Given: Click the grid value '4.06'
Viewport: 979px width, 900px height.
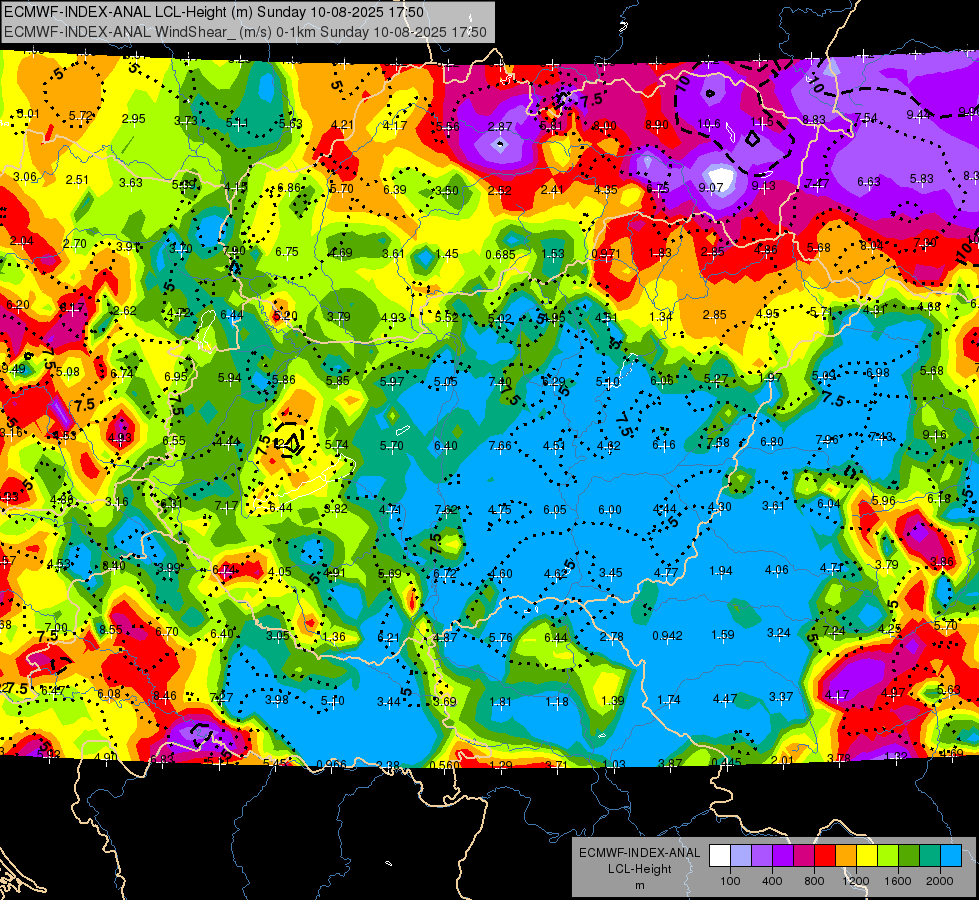Looking at the screenshot, I should click(776, 570).
